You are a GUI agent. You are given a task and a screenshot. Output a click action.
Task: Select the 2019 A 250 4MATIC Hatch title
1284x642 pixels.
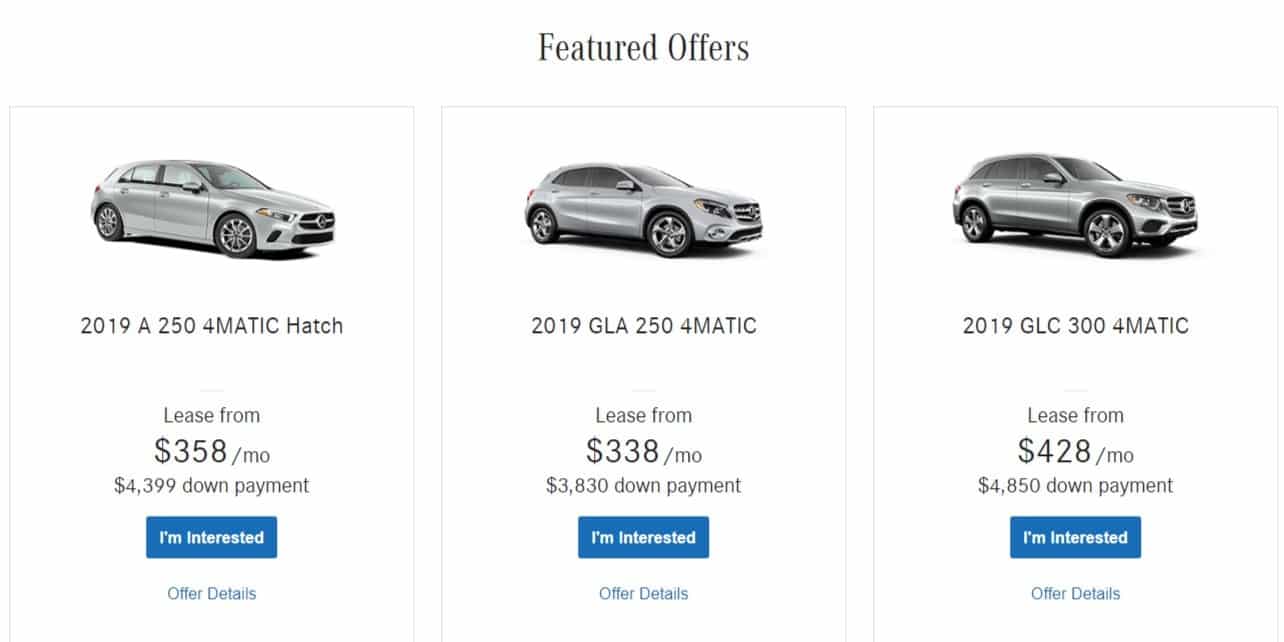211,325
